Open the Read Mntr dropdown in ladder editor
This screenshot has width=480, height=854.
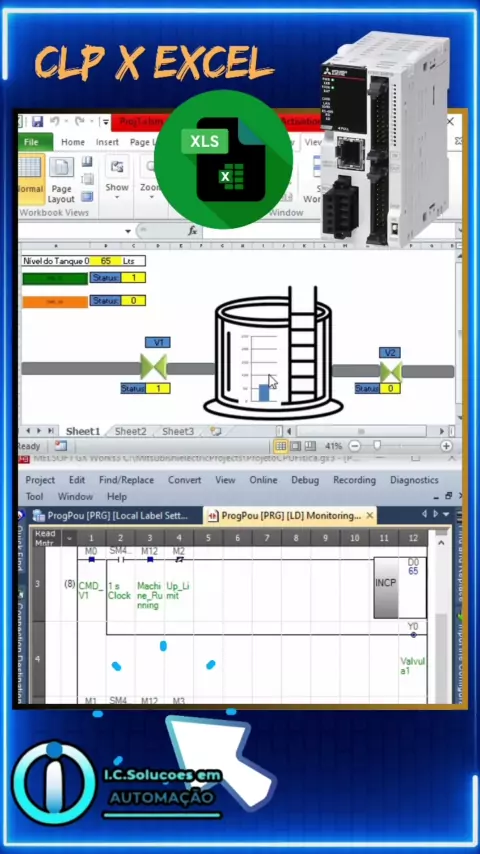pos(69,539)
